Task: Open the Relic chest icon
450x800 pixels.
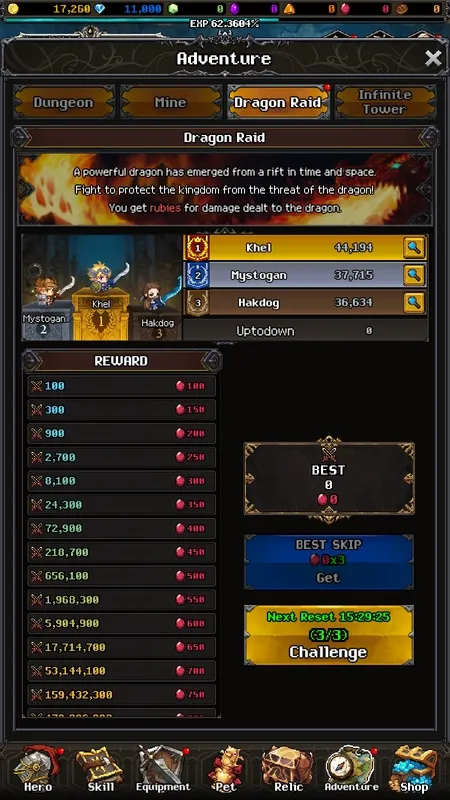Action: (x=288, y=769)
